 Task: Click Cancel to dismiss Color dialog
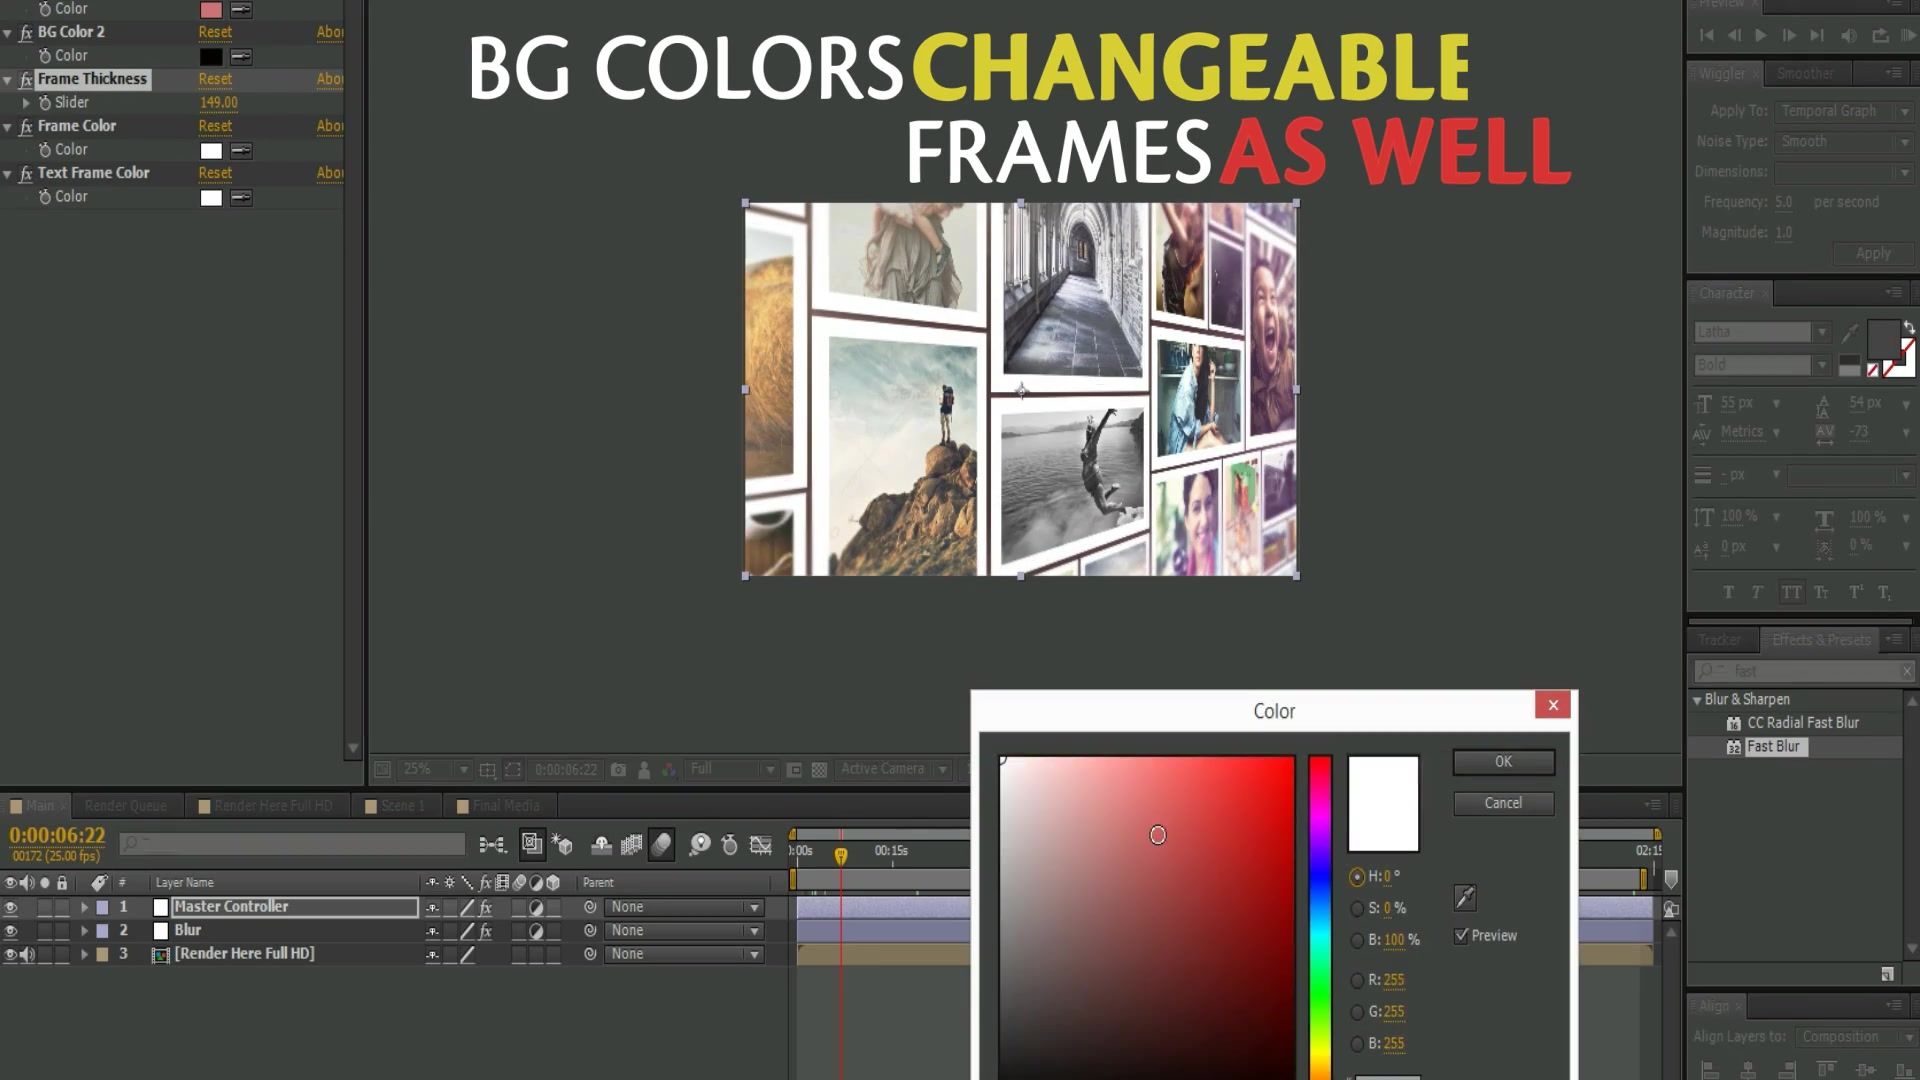click(x=1502, y=802)
